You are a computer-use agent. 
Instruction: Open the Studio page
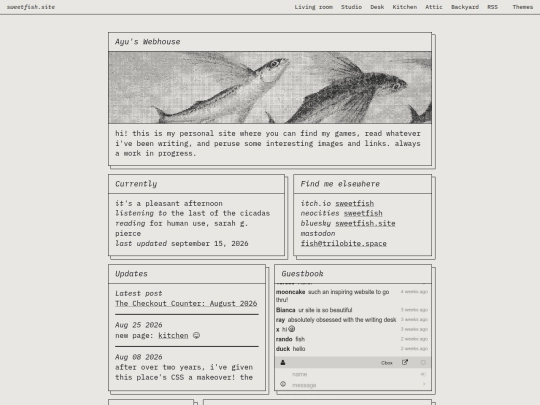pyautogui.click(x=351, y=7)
